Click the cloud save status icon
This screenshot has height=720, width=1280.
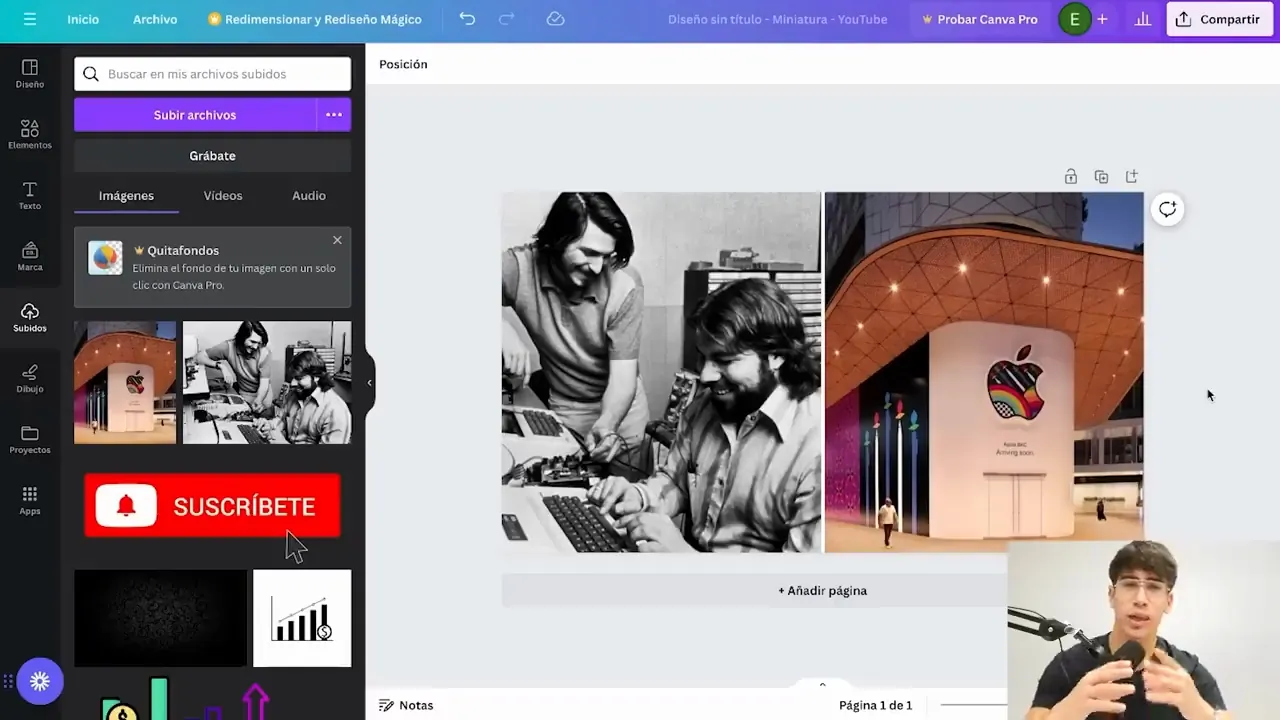556,19
